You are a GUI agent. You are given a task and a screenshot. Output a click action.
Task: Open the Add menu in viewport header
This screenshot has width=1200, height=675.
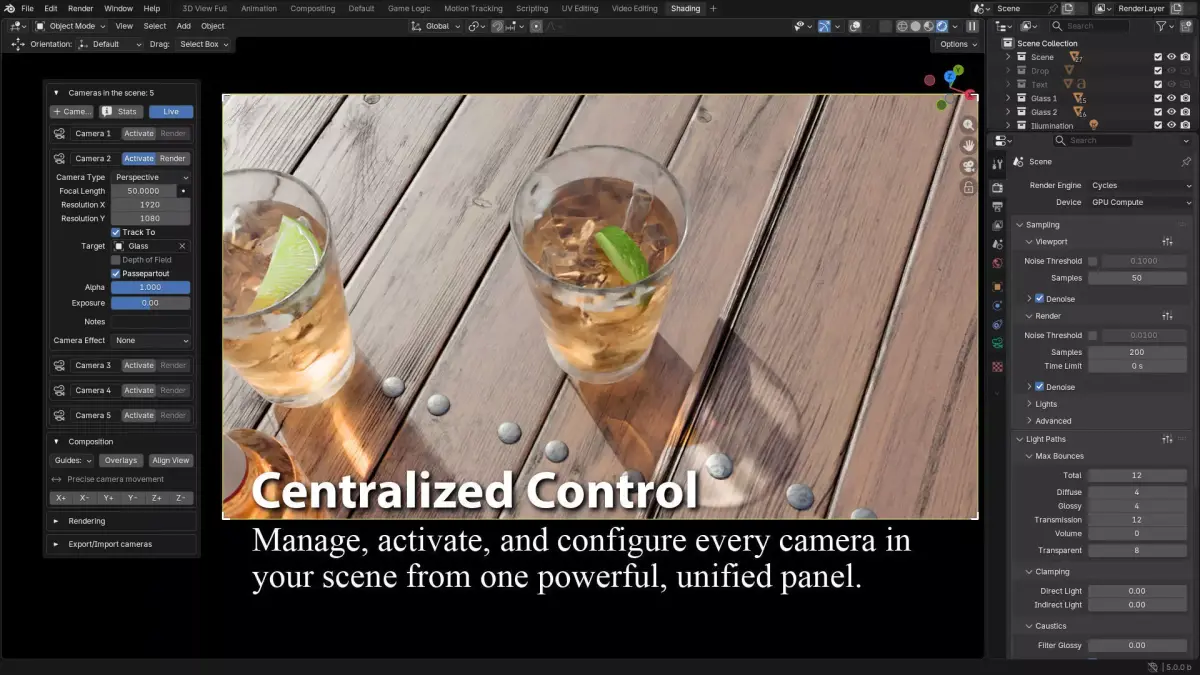[184, 26]
